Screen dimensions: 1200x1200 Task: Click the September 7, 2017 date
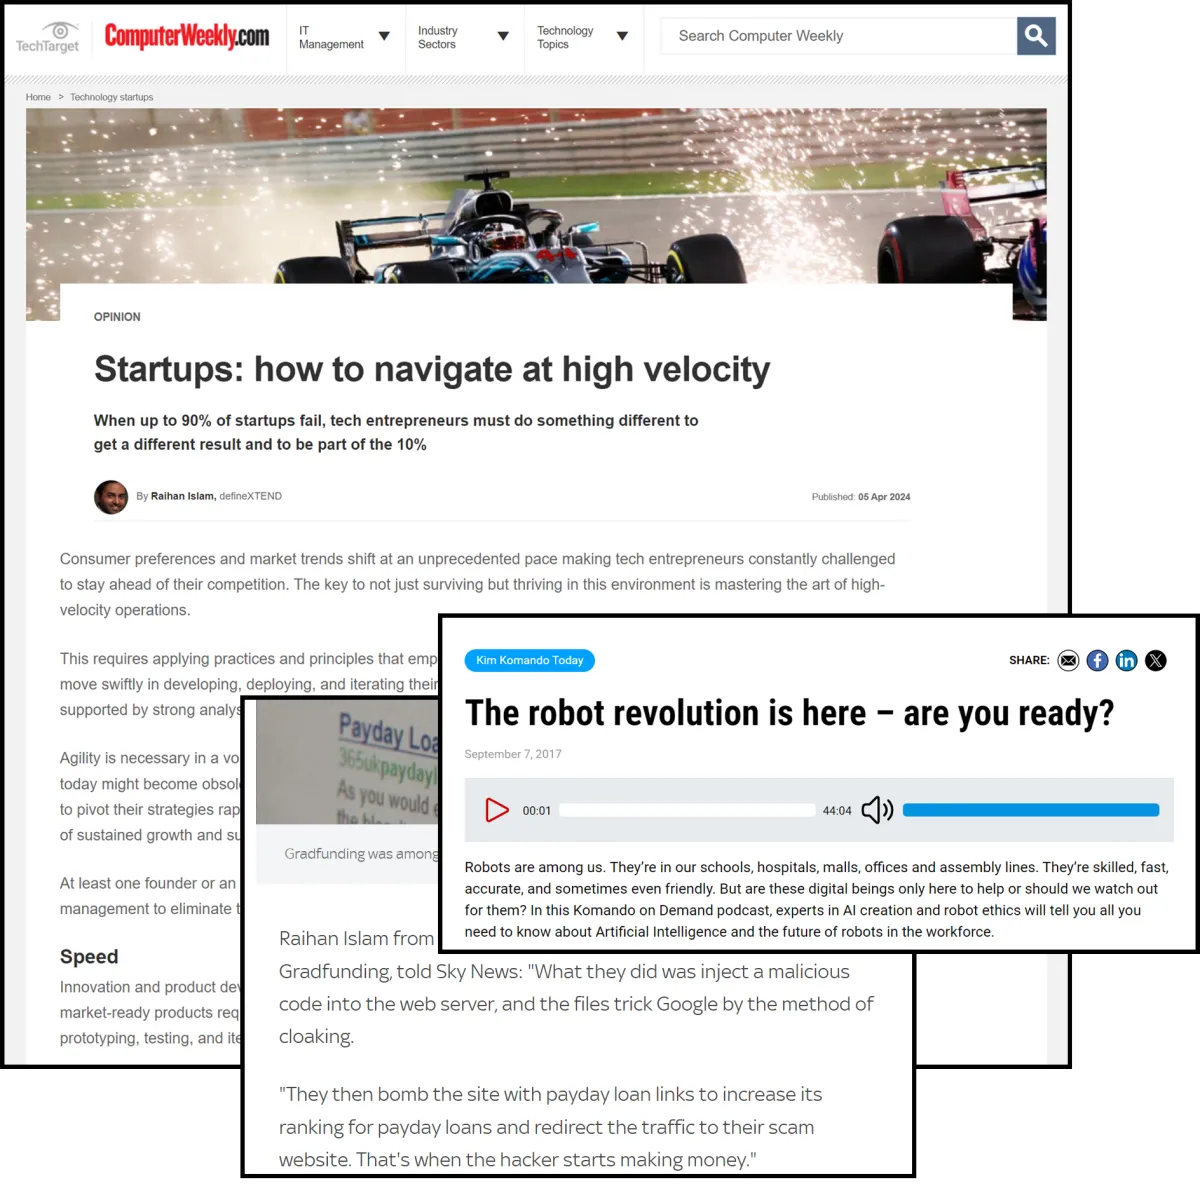coord(513,754)
